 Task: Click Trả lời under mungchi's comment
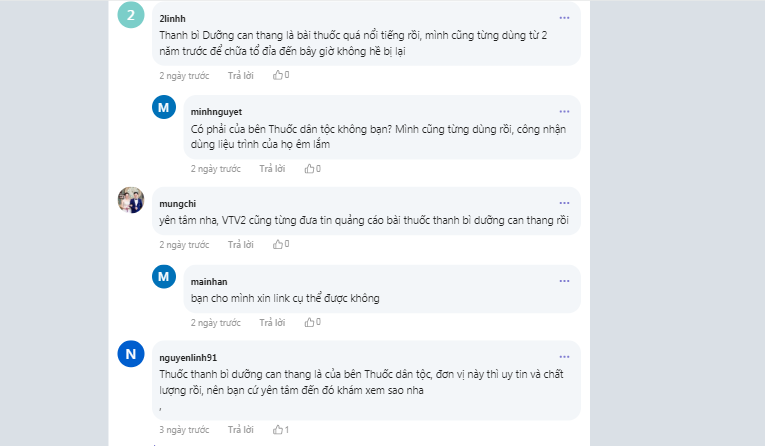pyautogui.click(x=240, y=244)
